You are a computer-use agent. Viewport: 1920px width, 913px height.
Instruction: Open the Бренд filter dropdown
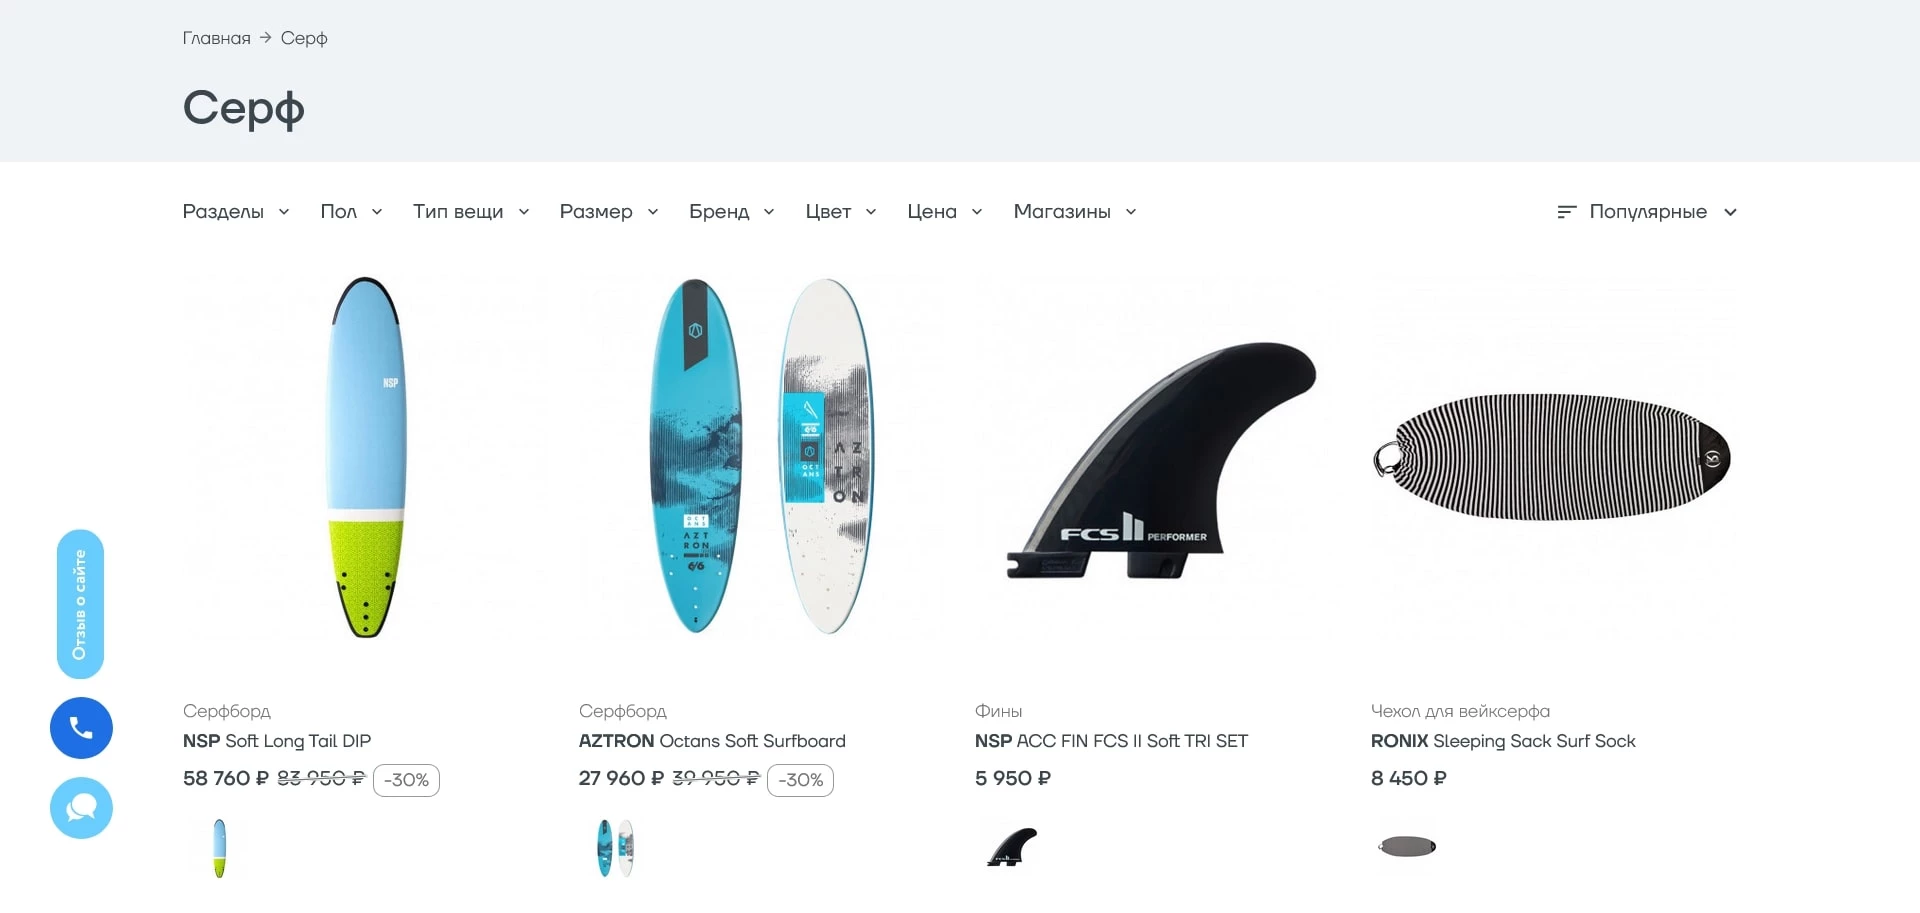[732, 212]
